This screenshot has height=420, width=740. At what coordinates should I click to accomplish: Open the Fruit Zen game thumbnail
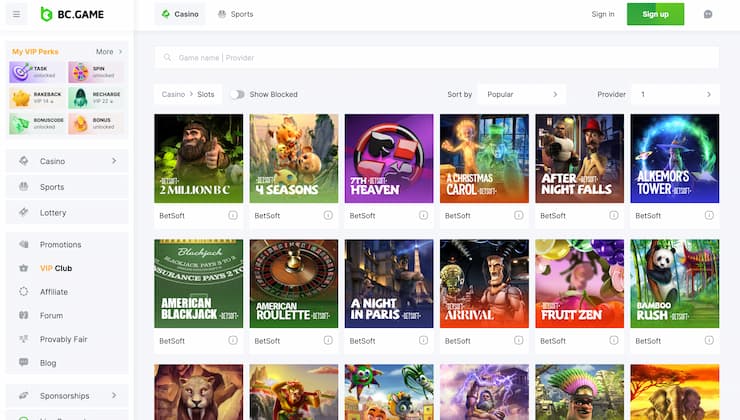(580, 284)
